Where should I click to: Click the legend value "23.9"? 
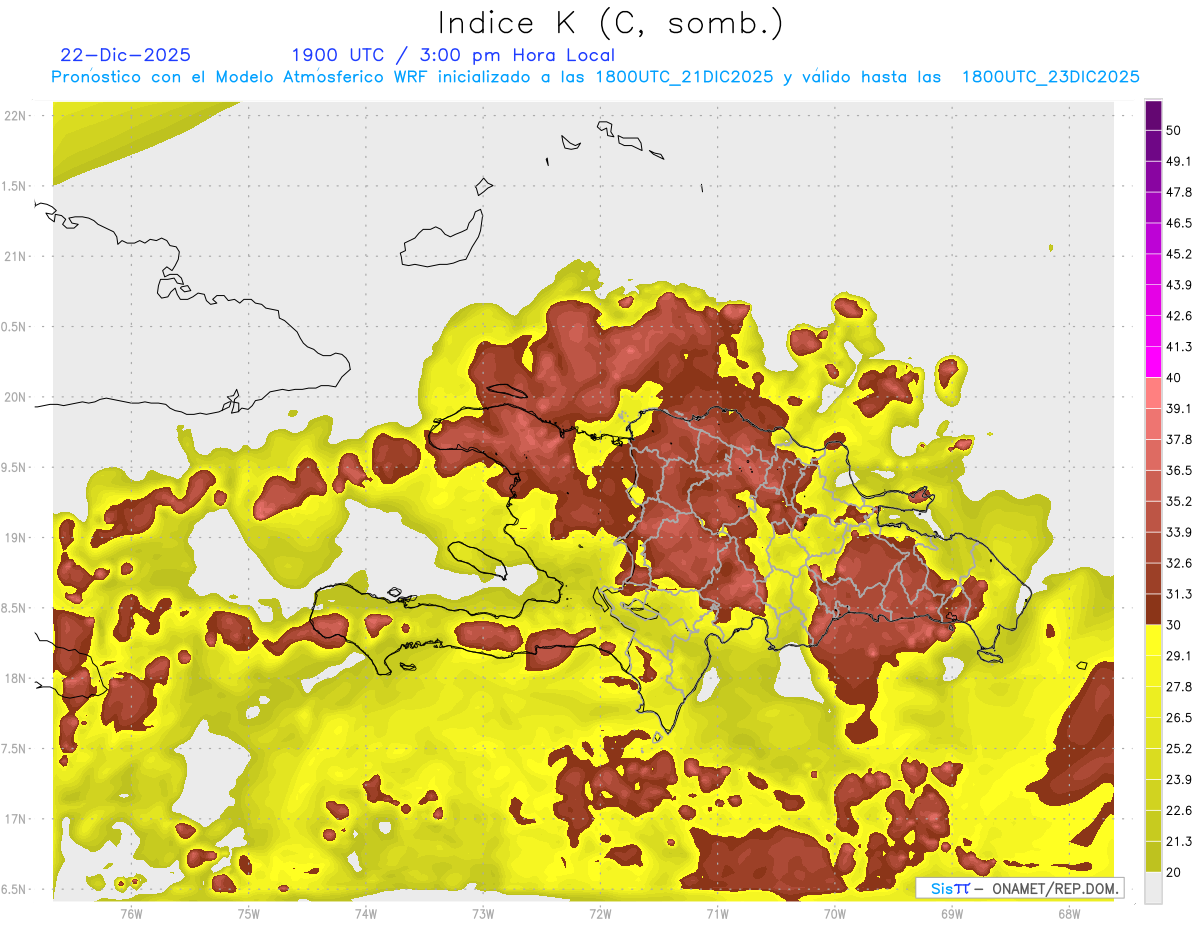[1179, 779]
